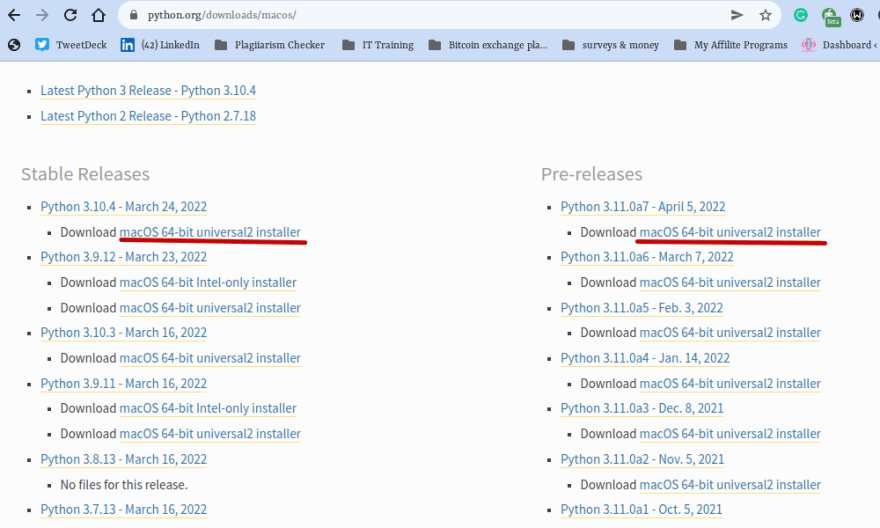Screen dimensions: 880x528
Task: Download Python 3.11.0a7 universal2 installer
Action: [x=730, y=232]
